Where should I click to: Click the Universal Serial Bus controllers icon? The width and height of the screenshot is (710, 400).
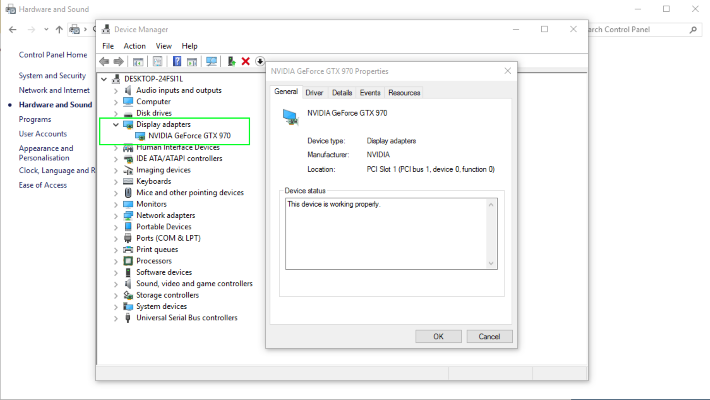pyautogui.click(x=128, y=318)
